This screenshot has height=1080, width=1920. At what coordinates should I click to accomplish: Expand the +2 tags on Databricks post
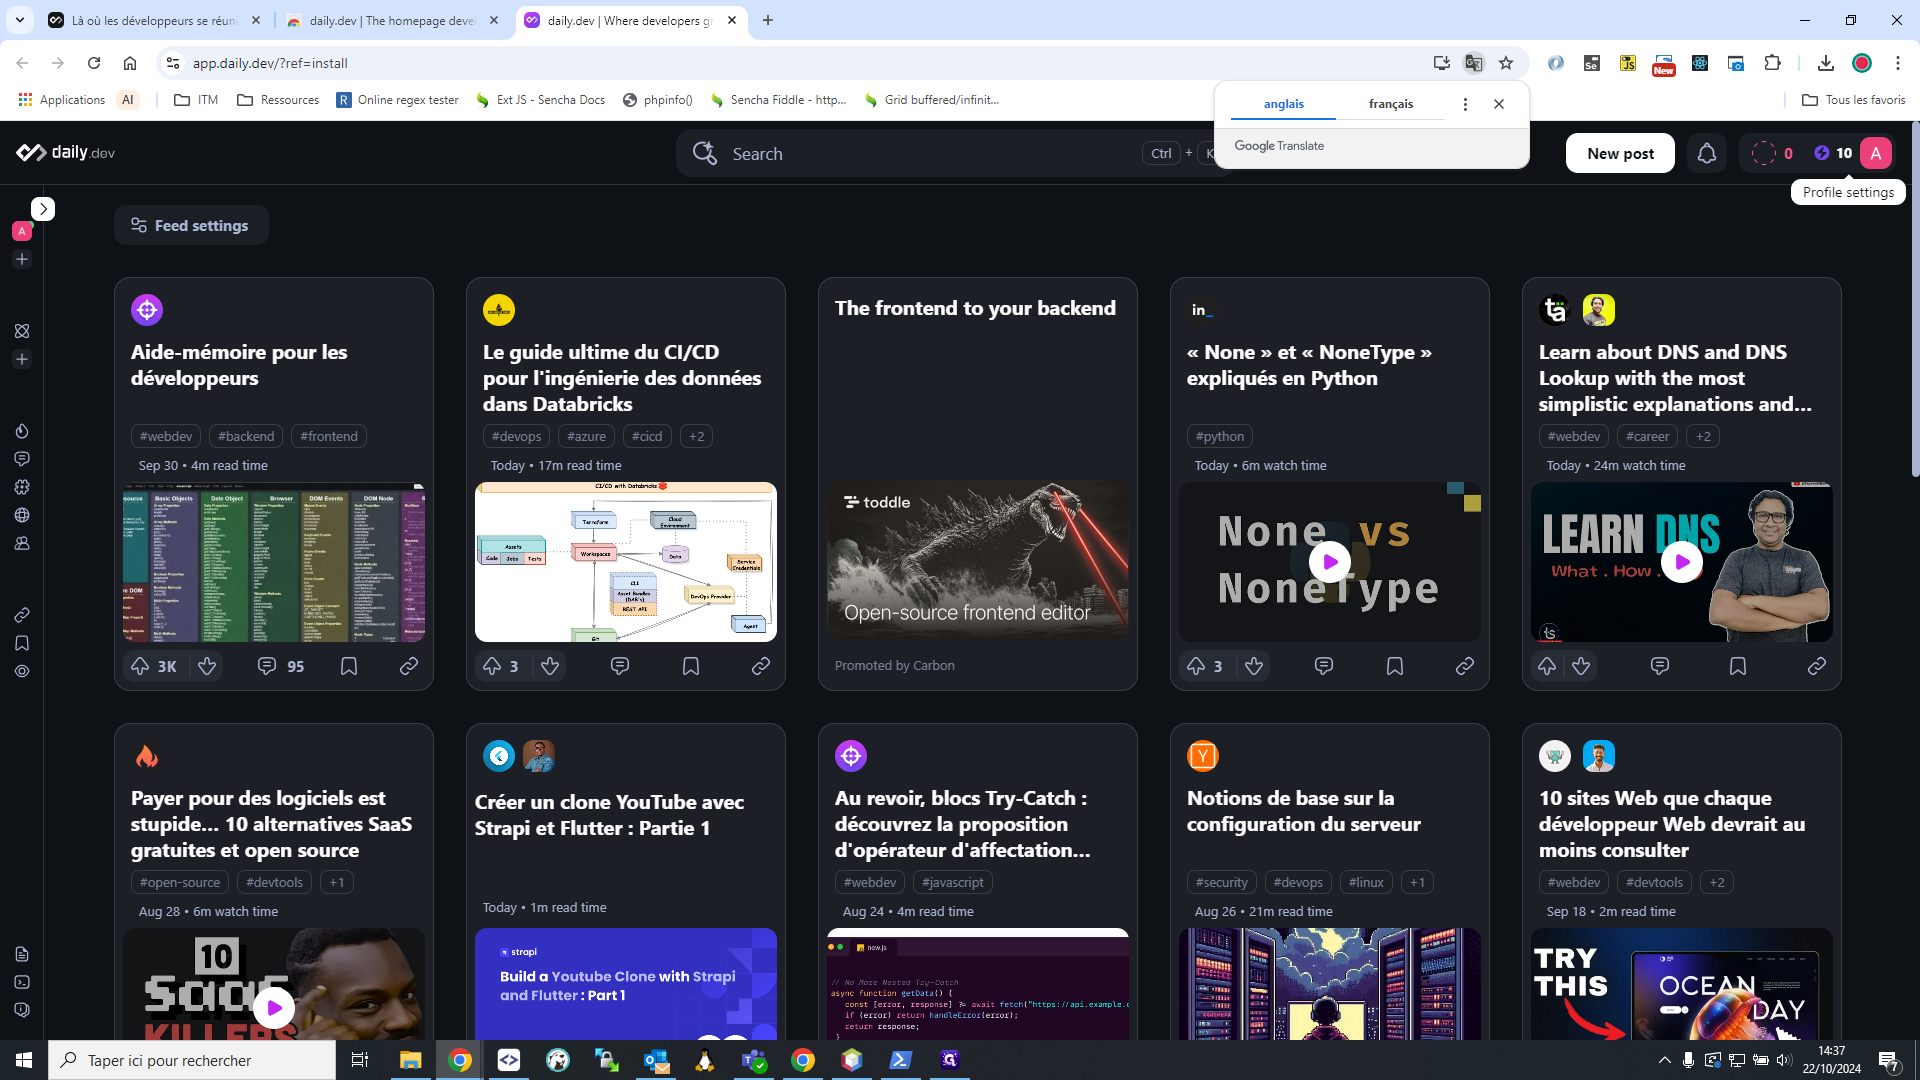point(697,436)
